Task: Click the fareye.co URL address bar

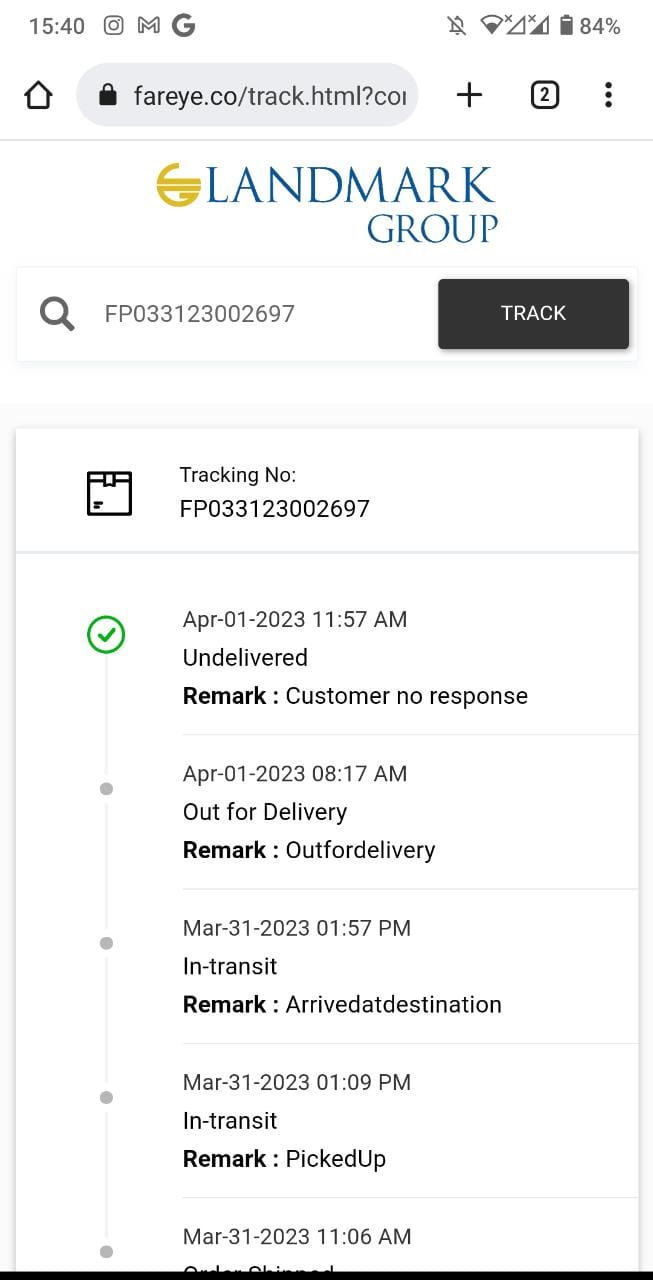Action: [268, 95]
